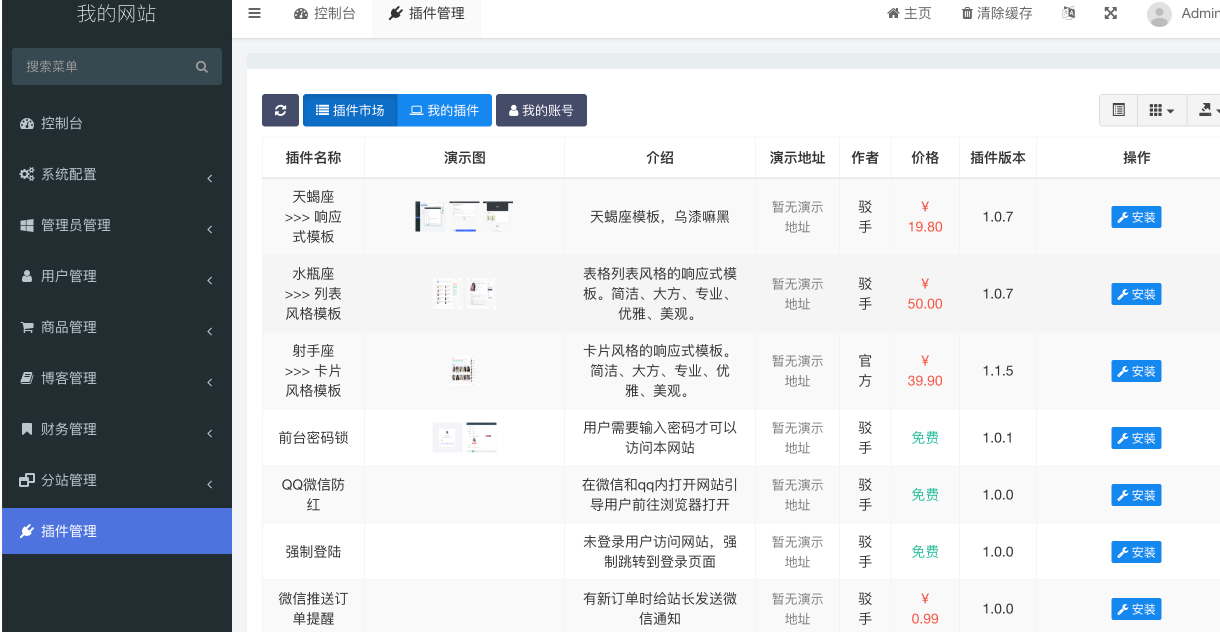Open the fullscreen toggle icon in top bar

1111,13
